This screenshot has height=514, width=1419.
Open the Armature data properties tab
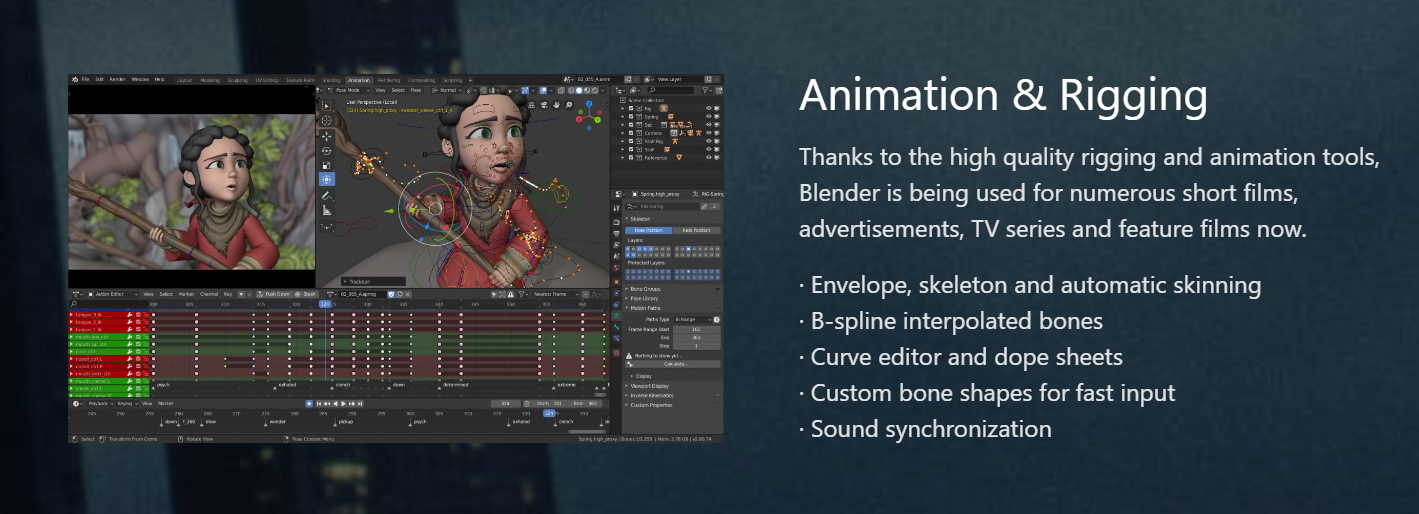click(x=616, y=316)
